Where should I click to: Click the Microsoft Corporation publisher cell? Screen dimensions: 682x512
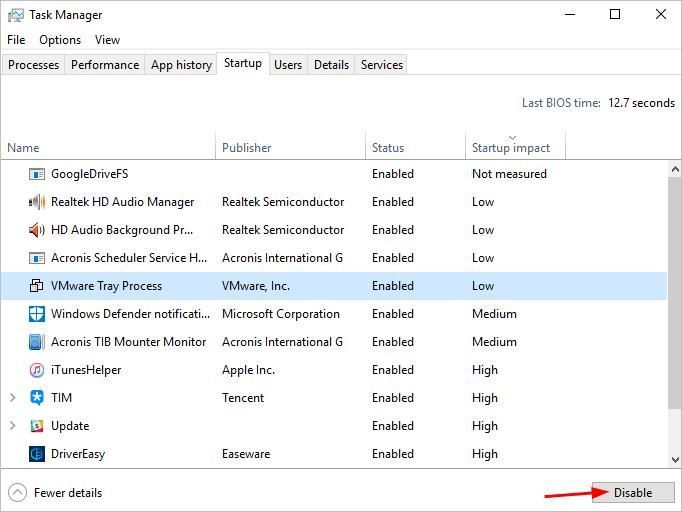click(x=281, y=314)
